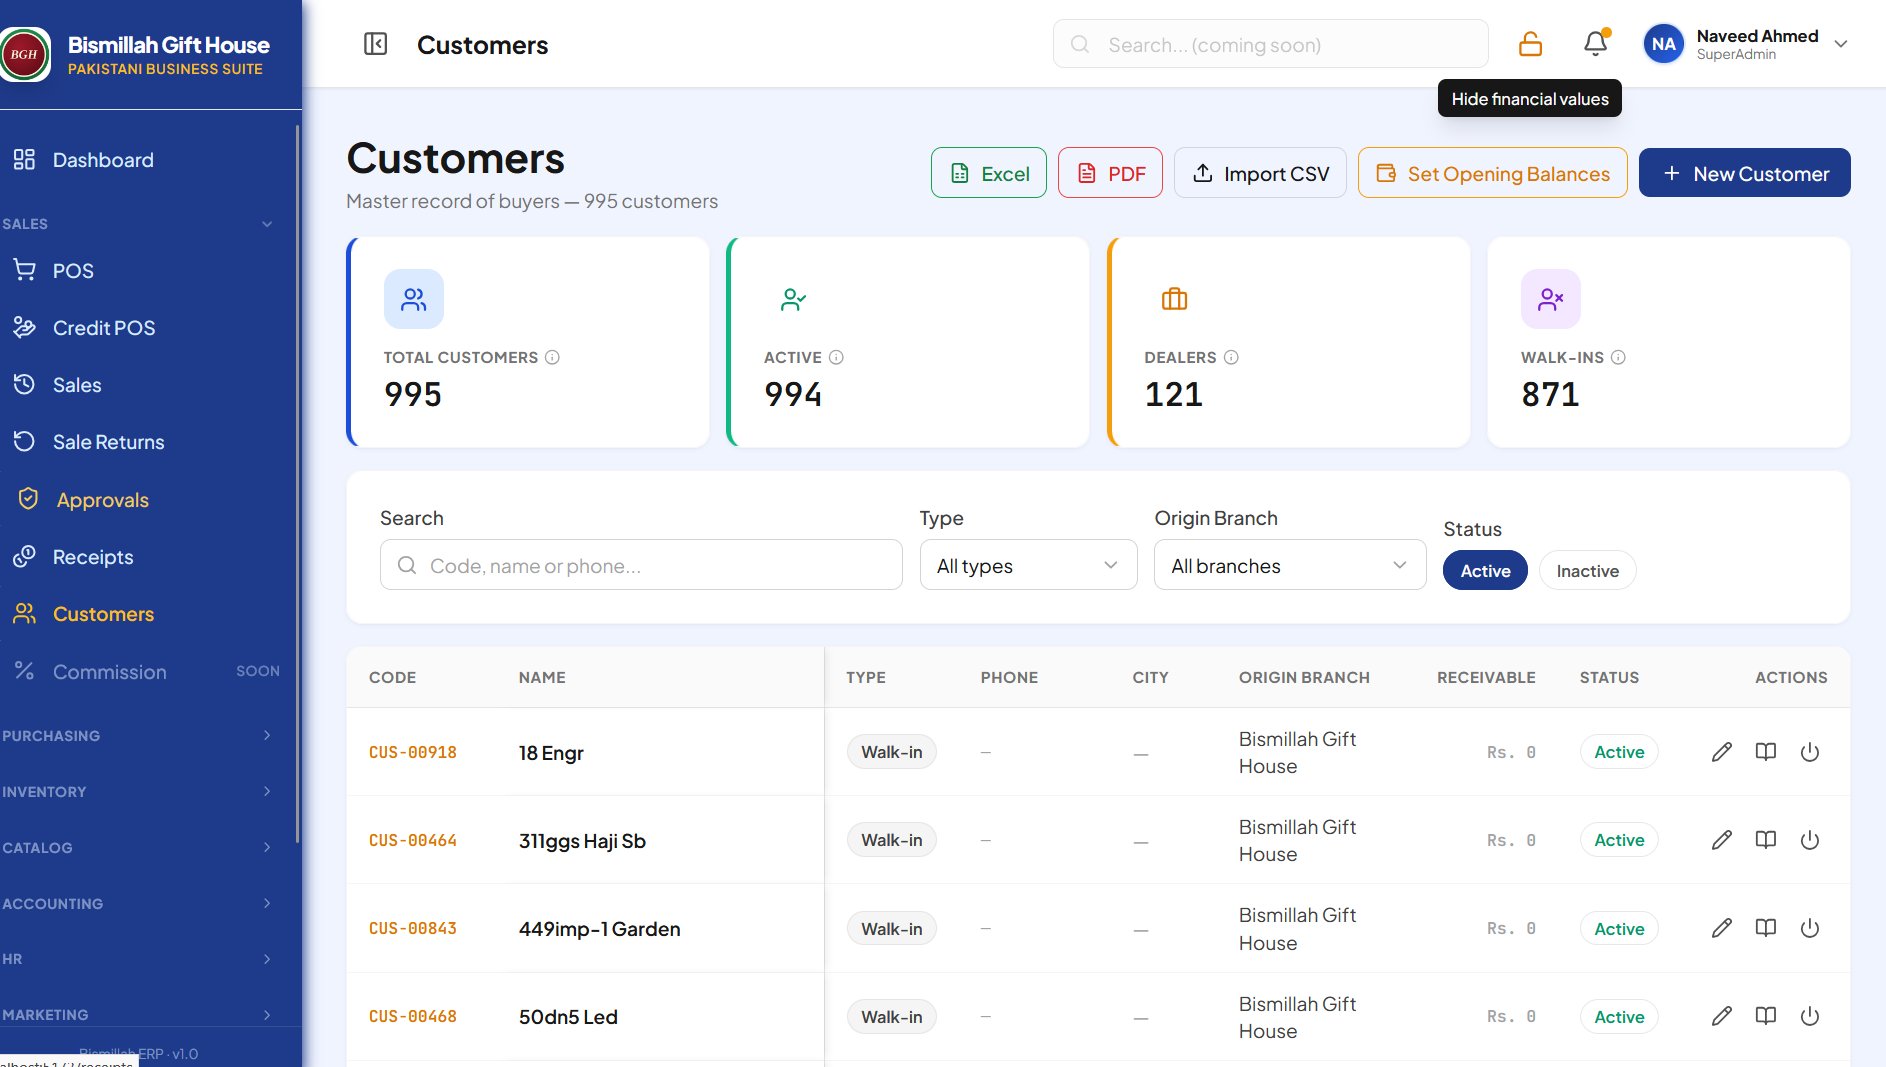Open ledger book icon for 18 Engr

1766,752
